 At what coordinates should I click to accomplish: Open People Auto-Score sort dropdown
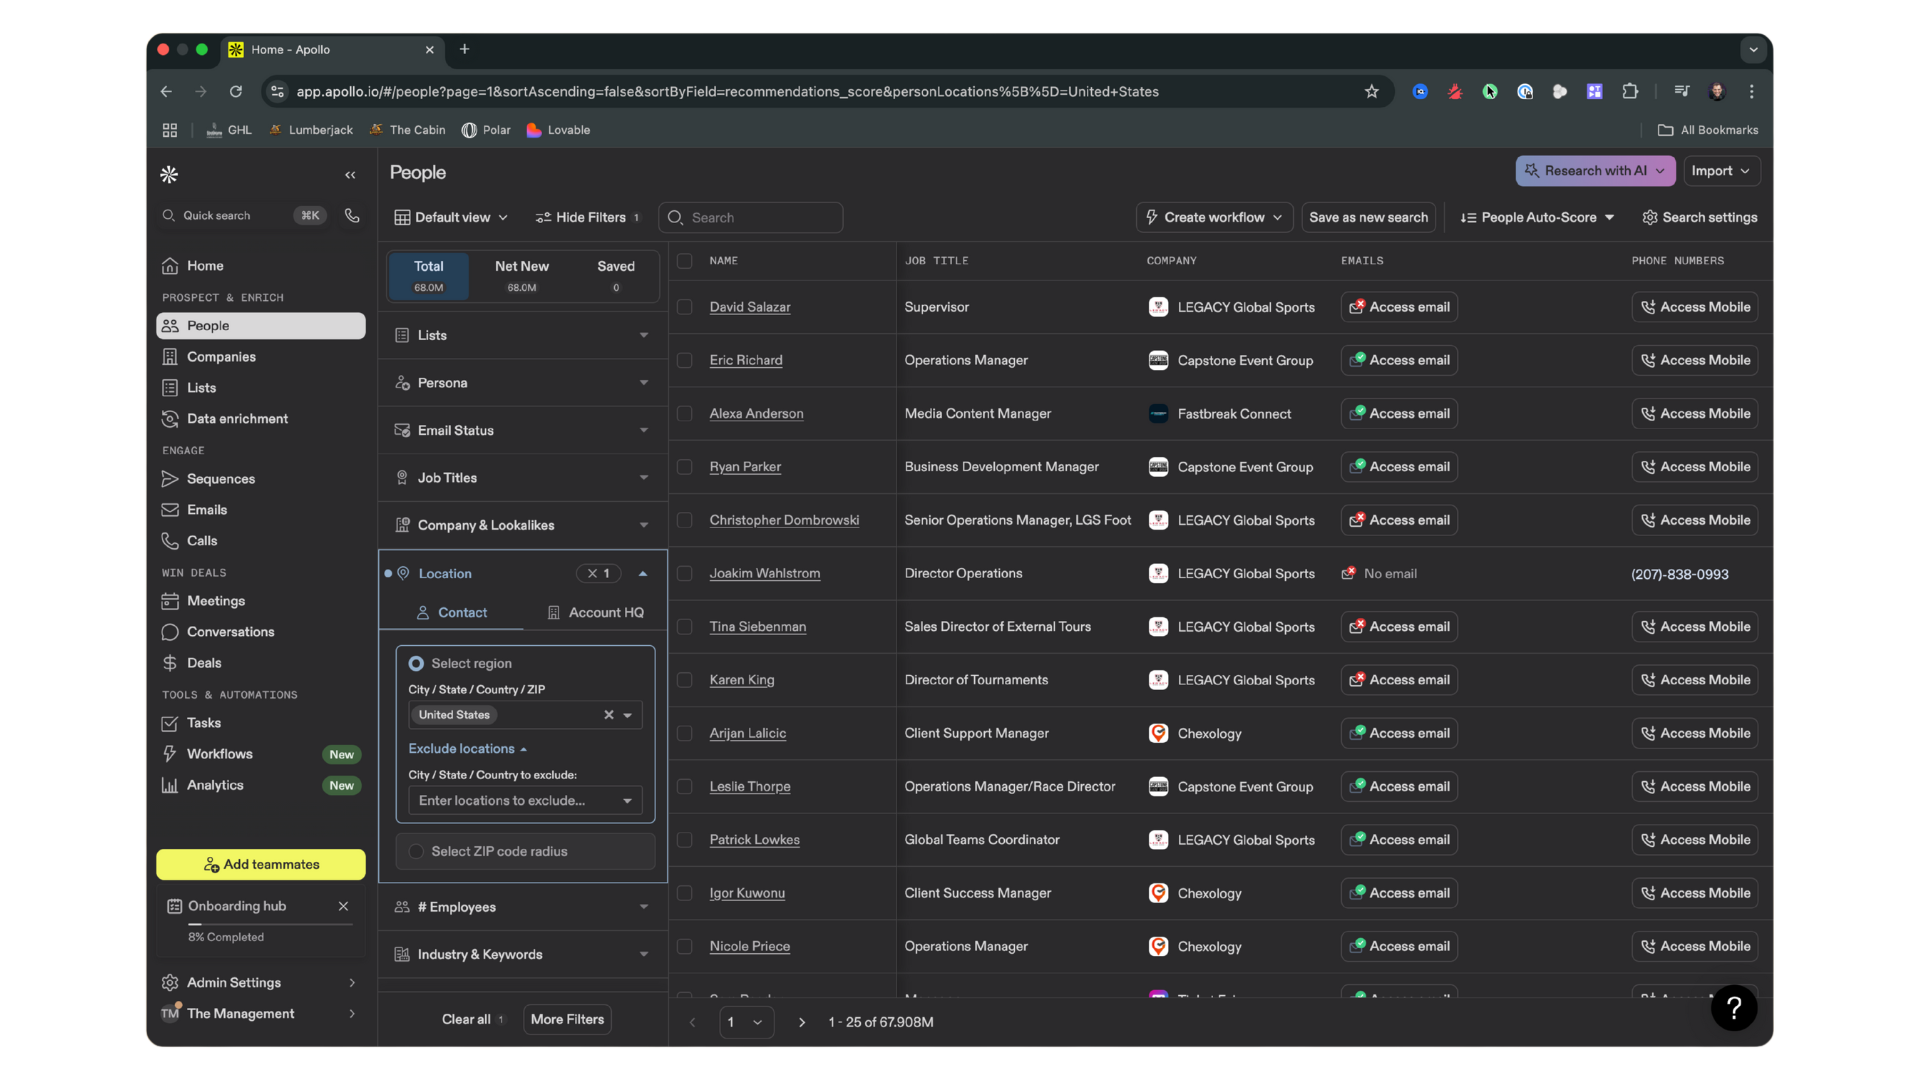[1537, 217]
